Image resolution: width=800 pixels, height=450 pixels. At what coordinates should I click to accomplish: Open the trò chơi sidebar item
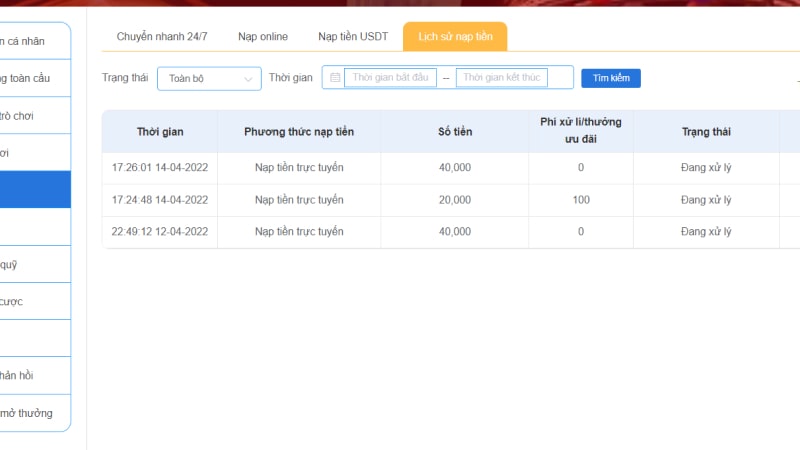[x=35, y=116]
